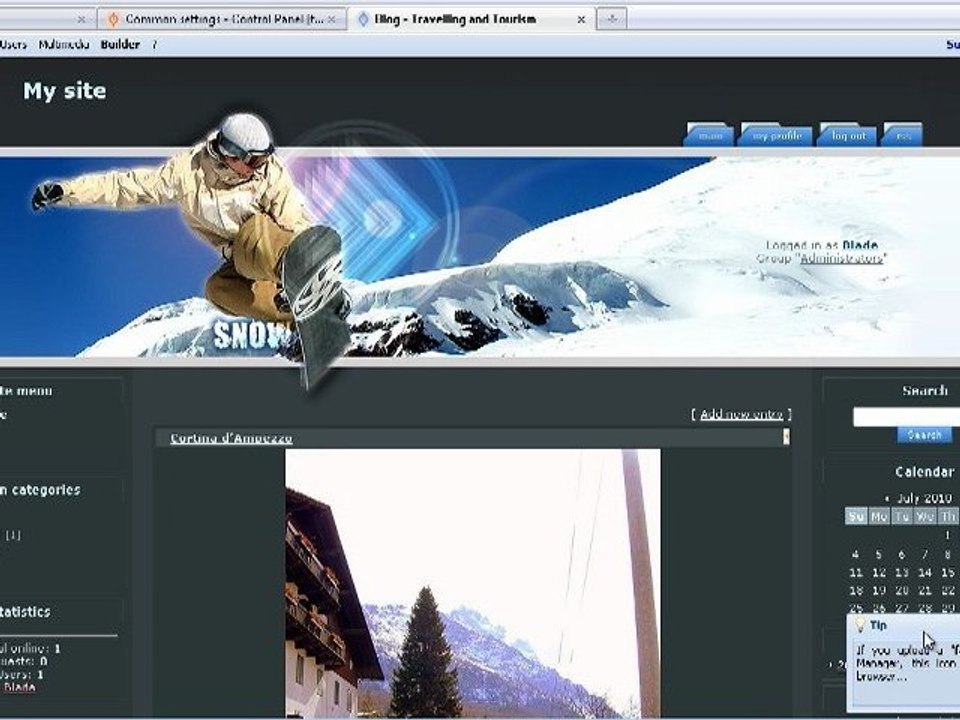Open the Cortina d'Ampezzo entry title
Viewport: 960px width, 720px height.
pos(231,438)
